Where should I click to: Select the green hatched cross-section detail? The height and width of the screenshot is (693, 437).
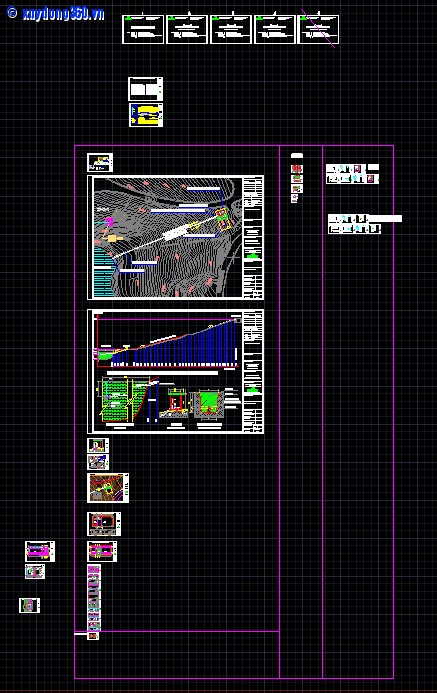(121, 401)
